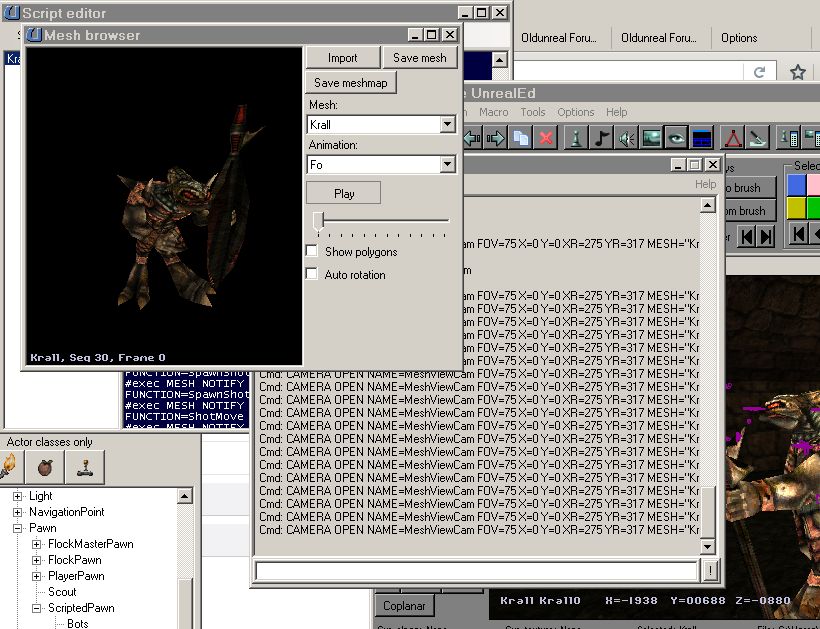Click the log window execute '!' button

click(x=710, y=570)
